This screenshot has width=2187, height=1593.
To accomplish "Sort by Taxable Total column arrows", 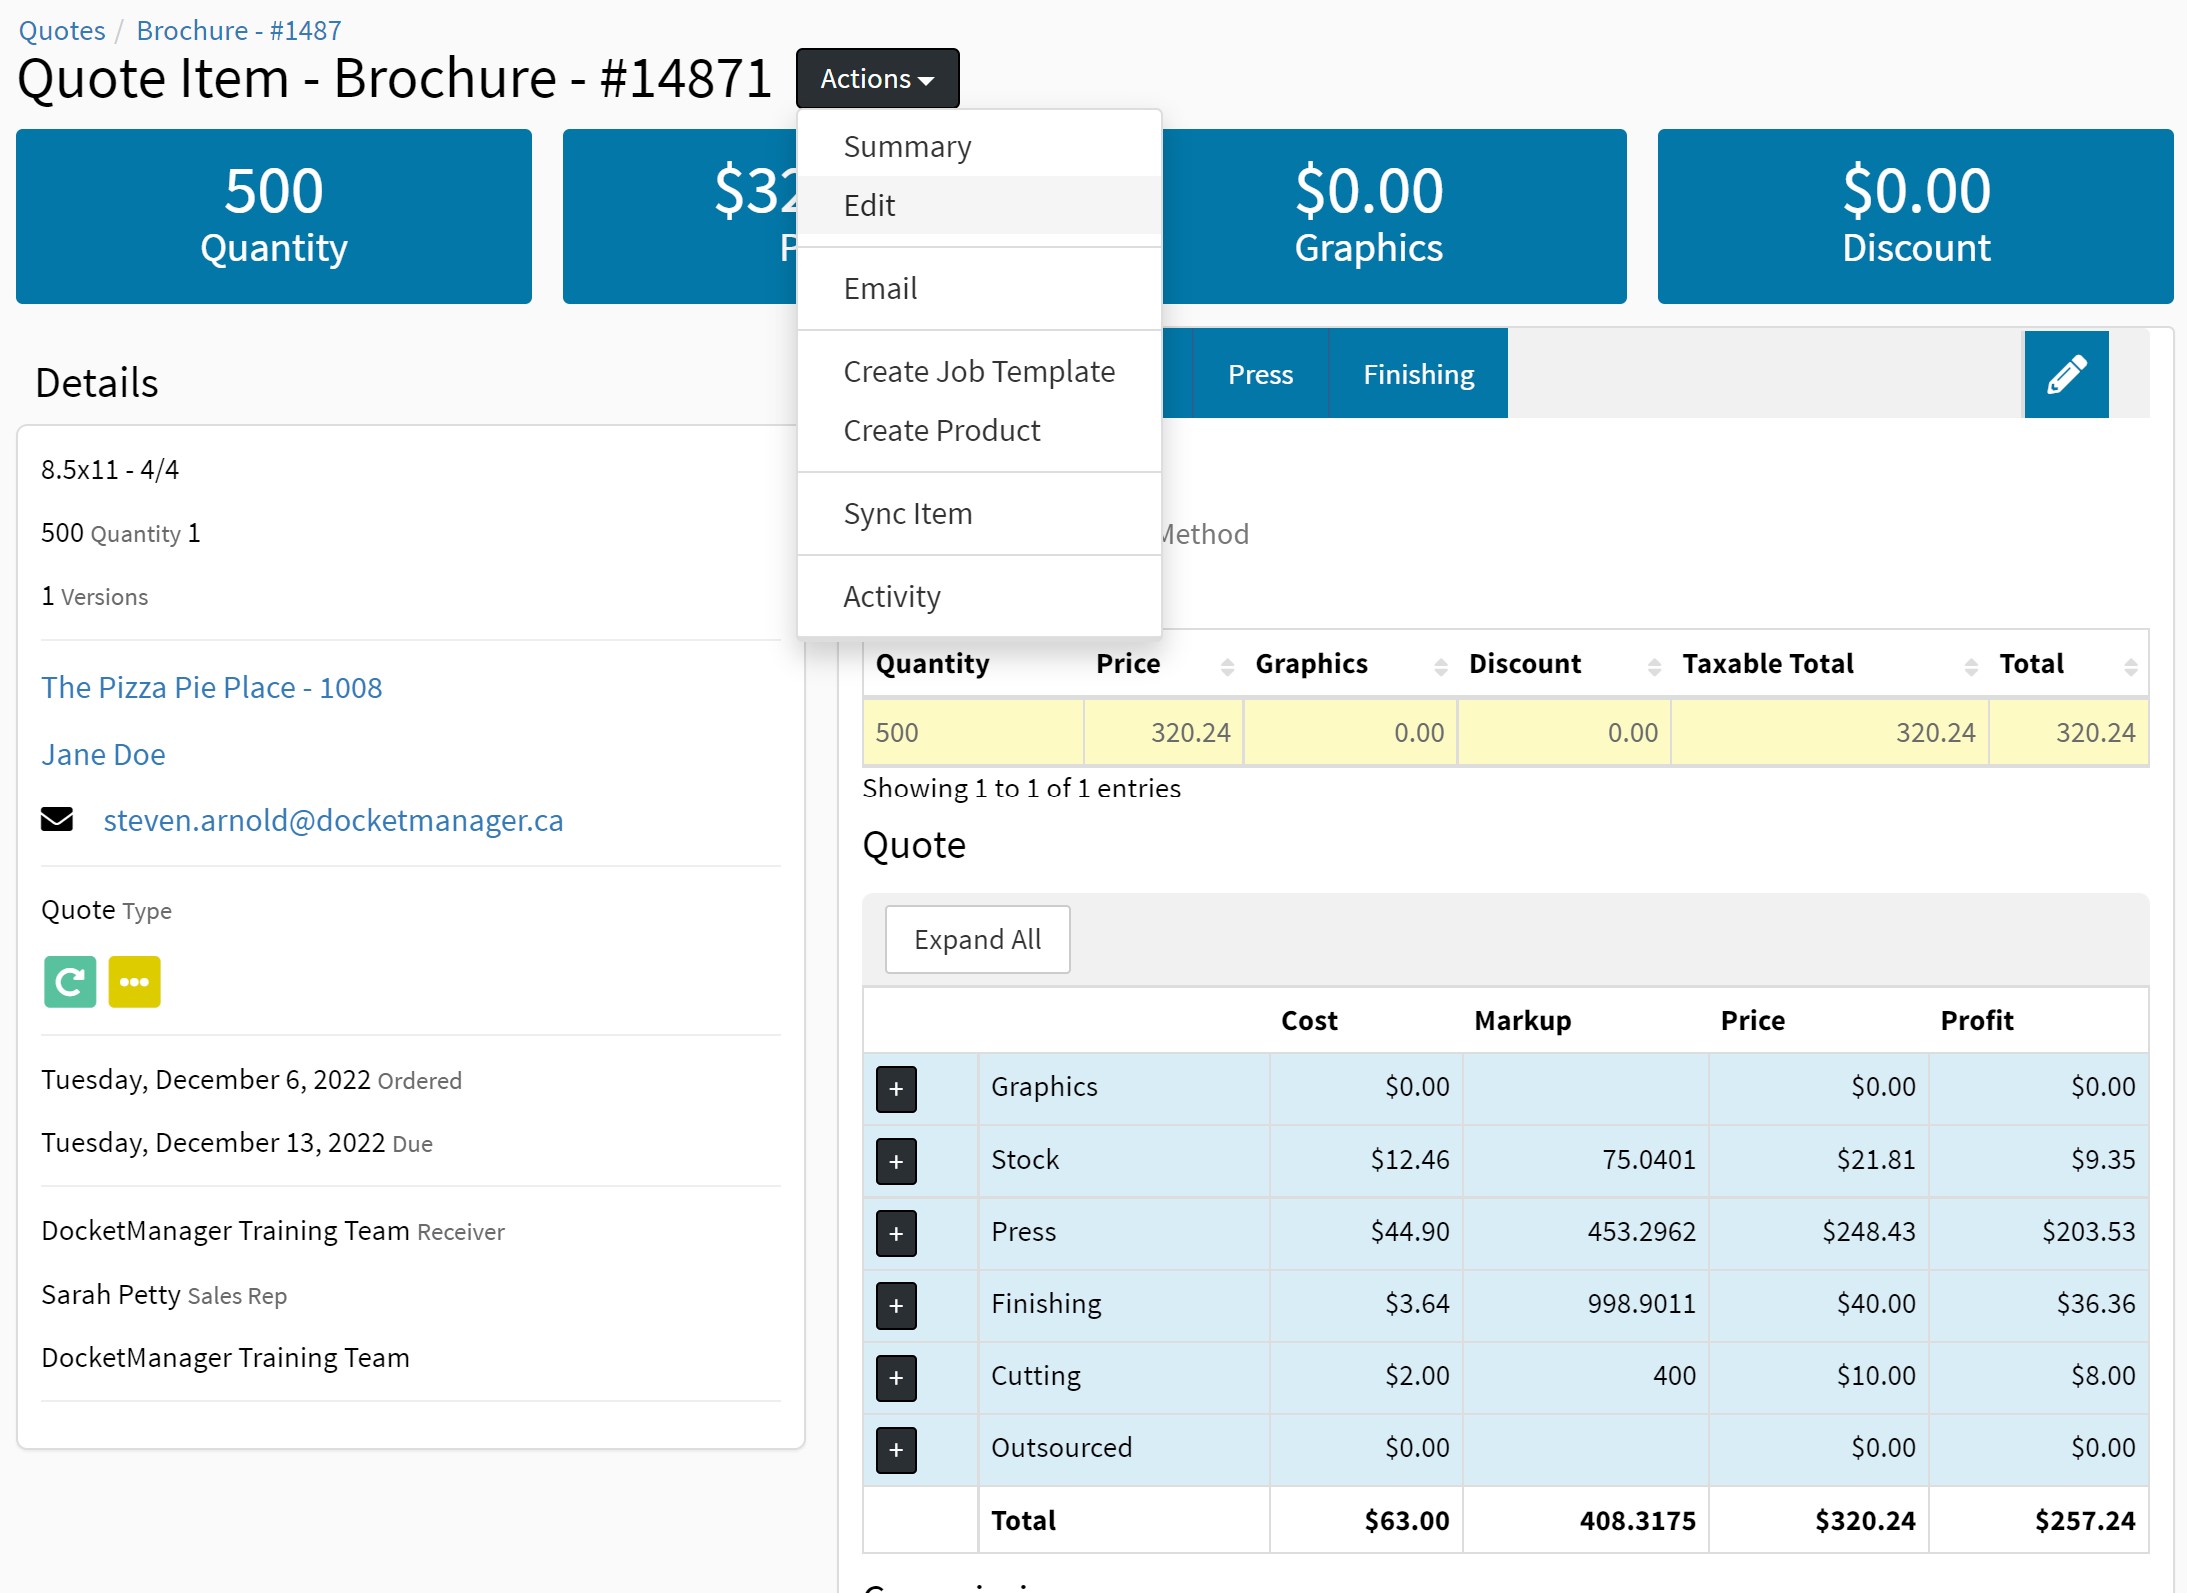I will pos(1970,666).
